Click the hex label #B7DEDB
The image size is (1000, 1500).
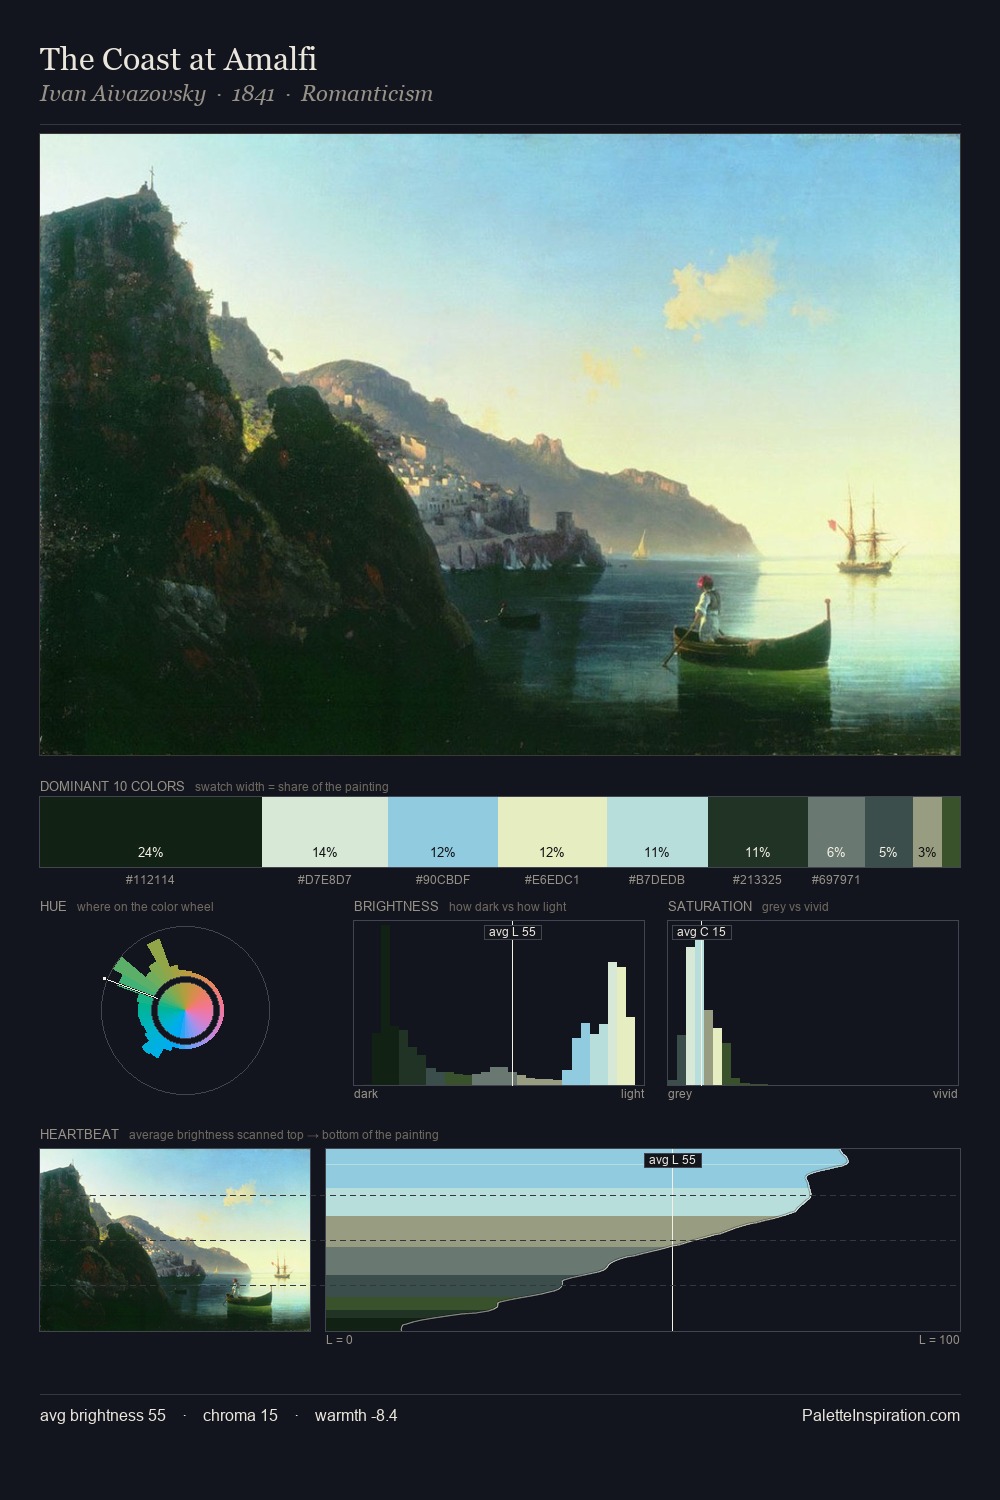(657, 880)
